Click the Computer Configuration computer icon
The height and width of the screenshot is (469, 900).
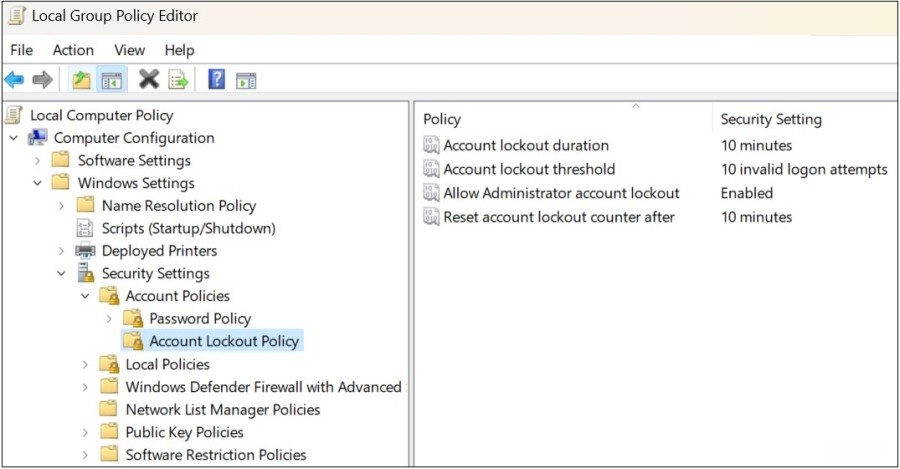pyautogui.click(x=38, y=138)
